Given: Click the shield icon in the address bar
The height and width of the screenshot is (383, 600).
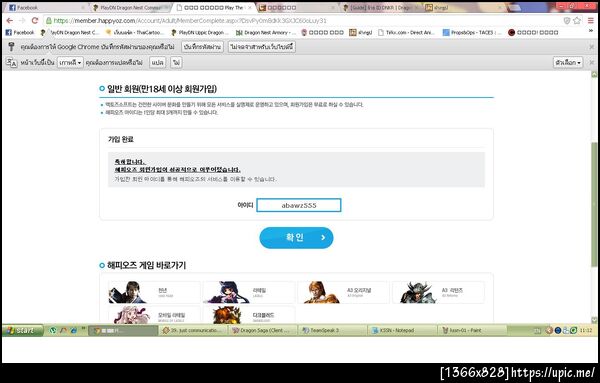Looking at the screenshot, I should [x=567, y=21].
